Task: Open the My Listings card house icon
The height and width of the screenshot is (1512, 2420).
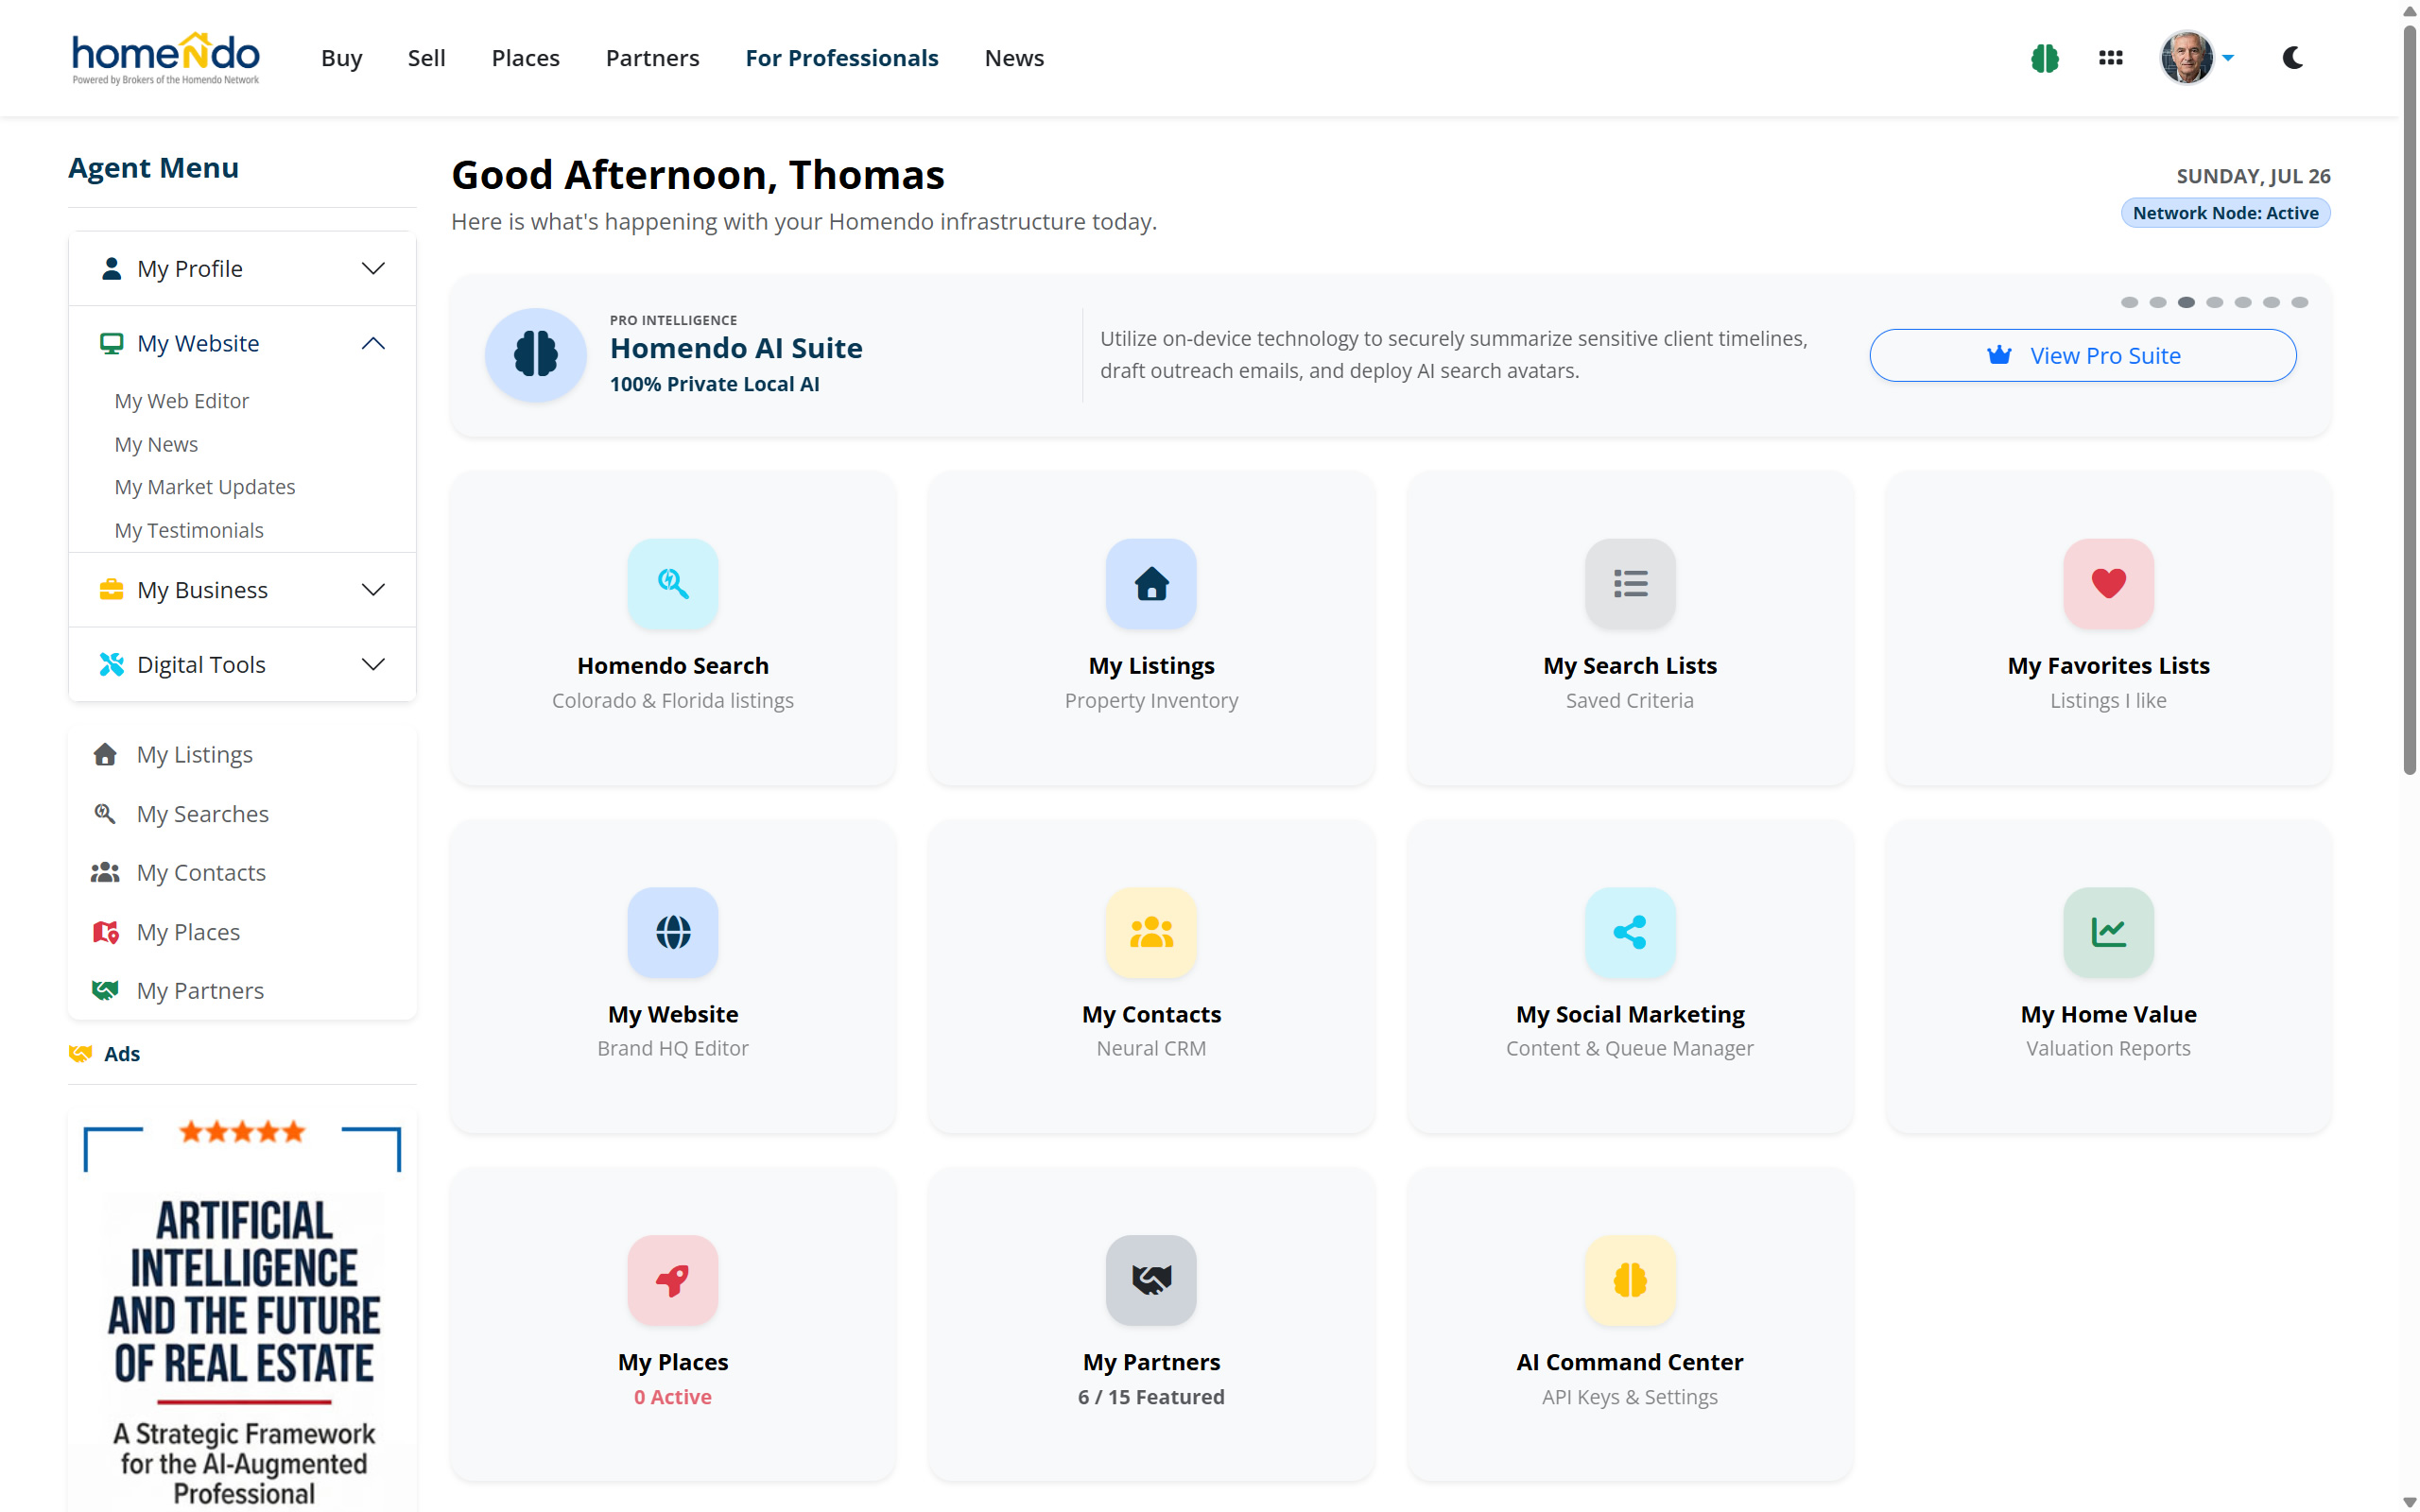Action: click(x=1151, y=583)
